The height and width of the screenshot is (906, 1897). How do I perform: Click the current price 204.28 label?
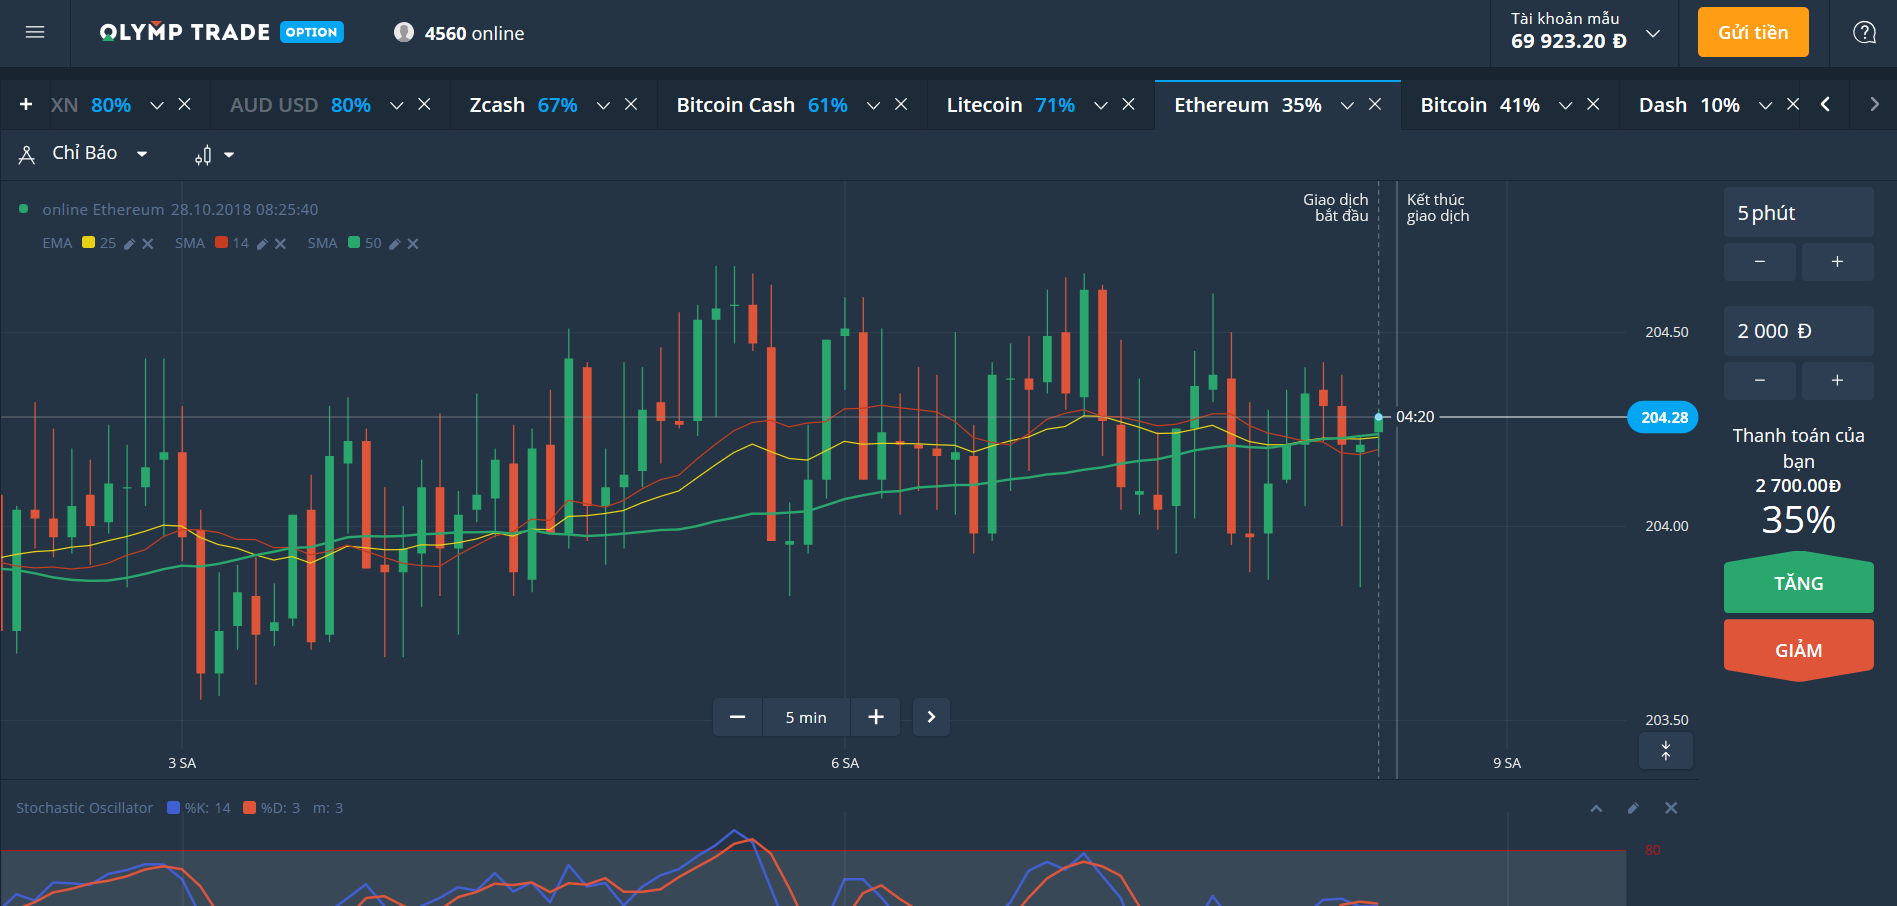1663,417
